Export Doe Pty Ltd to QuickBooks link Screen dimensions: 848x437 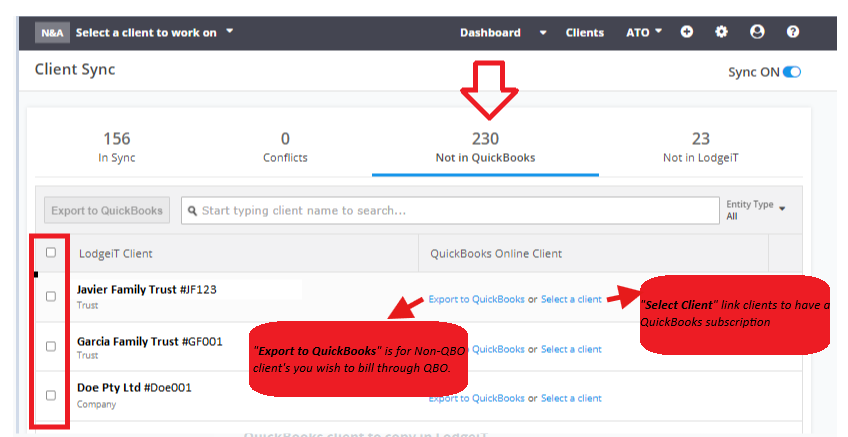(x=476, y=399)
